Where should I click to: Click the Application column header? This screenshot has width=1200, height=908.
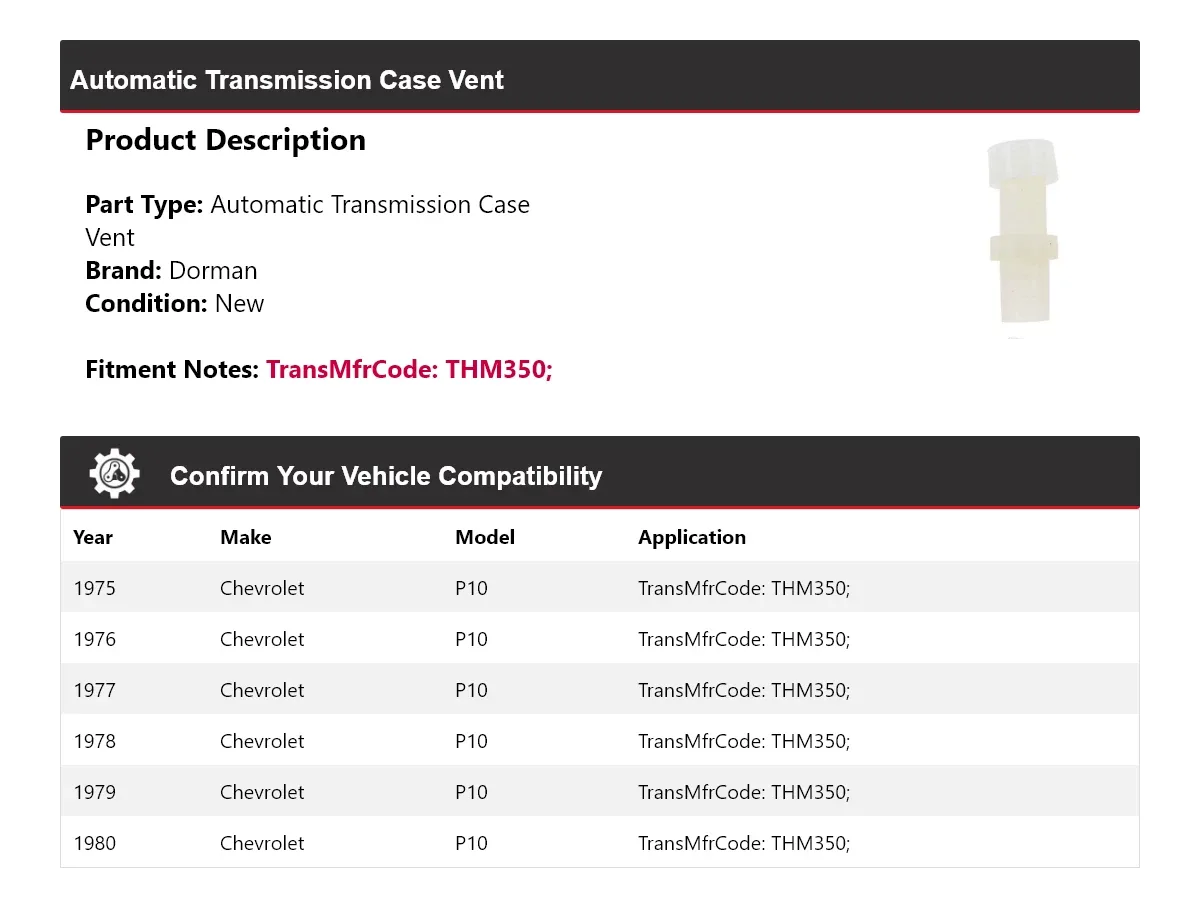tap(692, 537)
